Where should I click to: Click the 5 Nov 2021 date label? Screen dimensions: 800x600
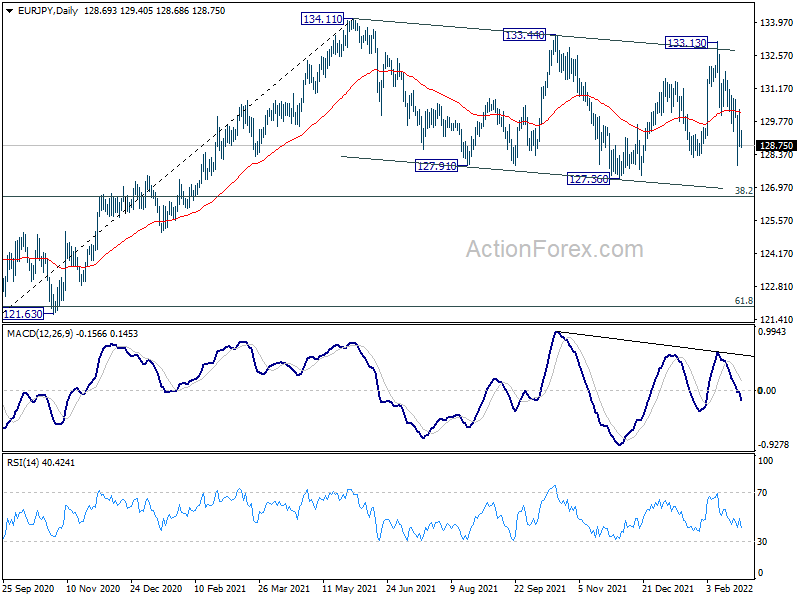coord(603,589)
